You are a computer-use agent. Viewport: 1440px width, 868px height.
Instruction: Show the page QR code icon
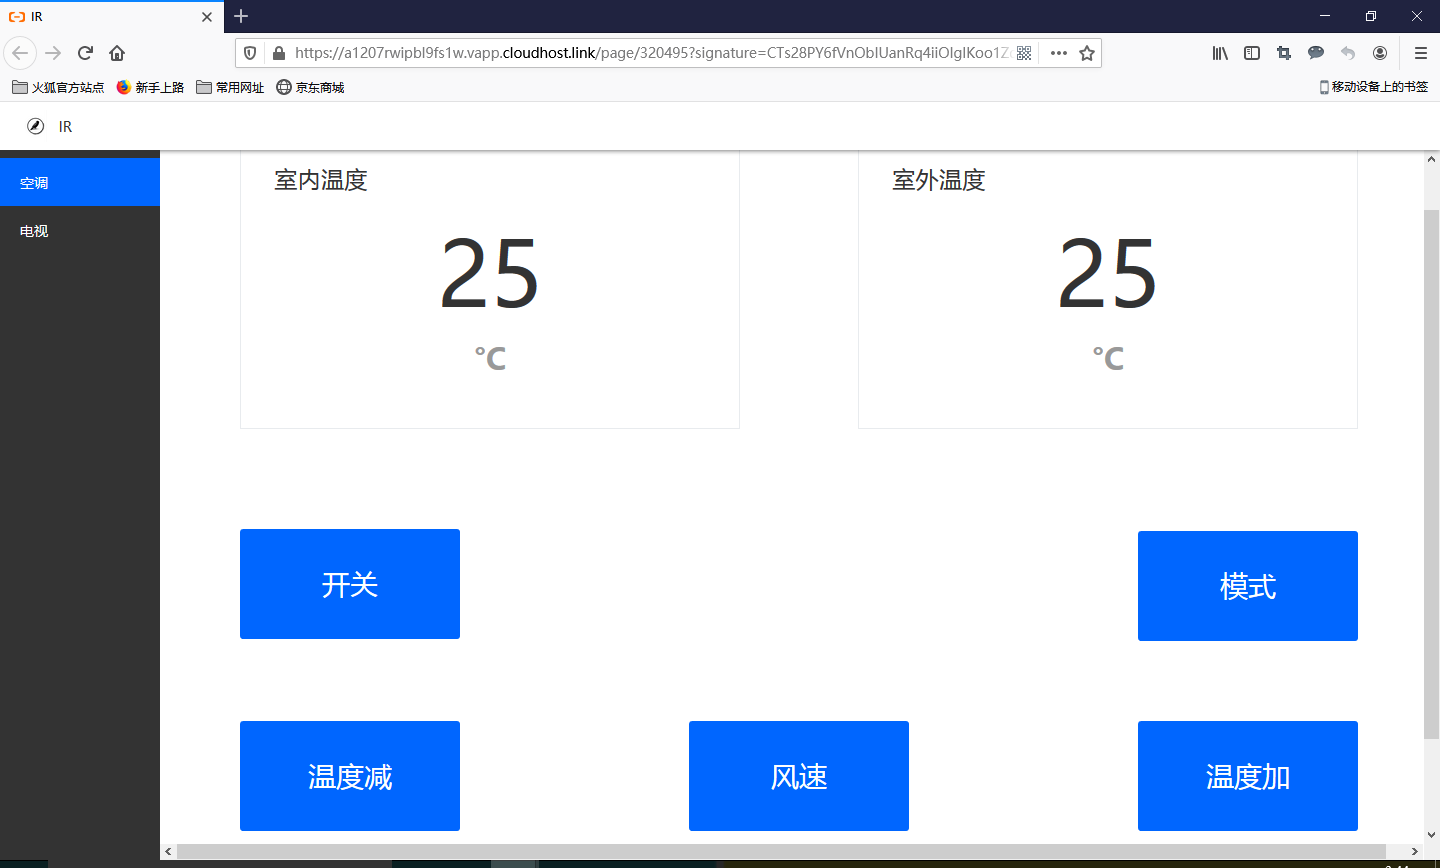[x=1024, y=53]
